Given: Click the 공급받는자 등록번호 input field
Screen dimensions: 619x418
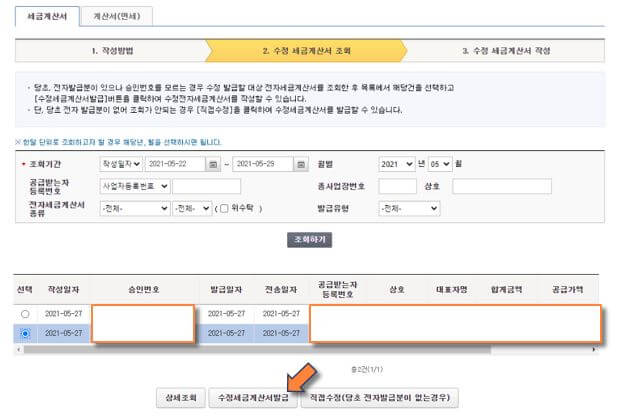Looking at the screenshot, I should [x=206, y=186].
